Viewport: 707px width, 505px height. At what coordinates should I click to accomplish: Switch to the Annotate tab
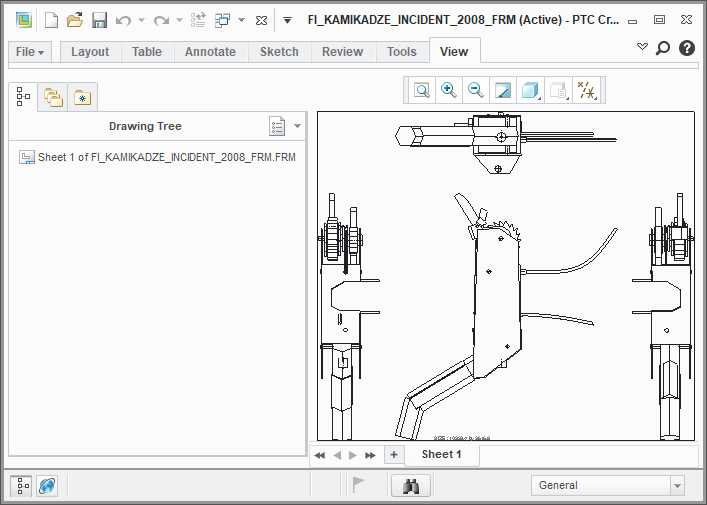(210, 52)
